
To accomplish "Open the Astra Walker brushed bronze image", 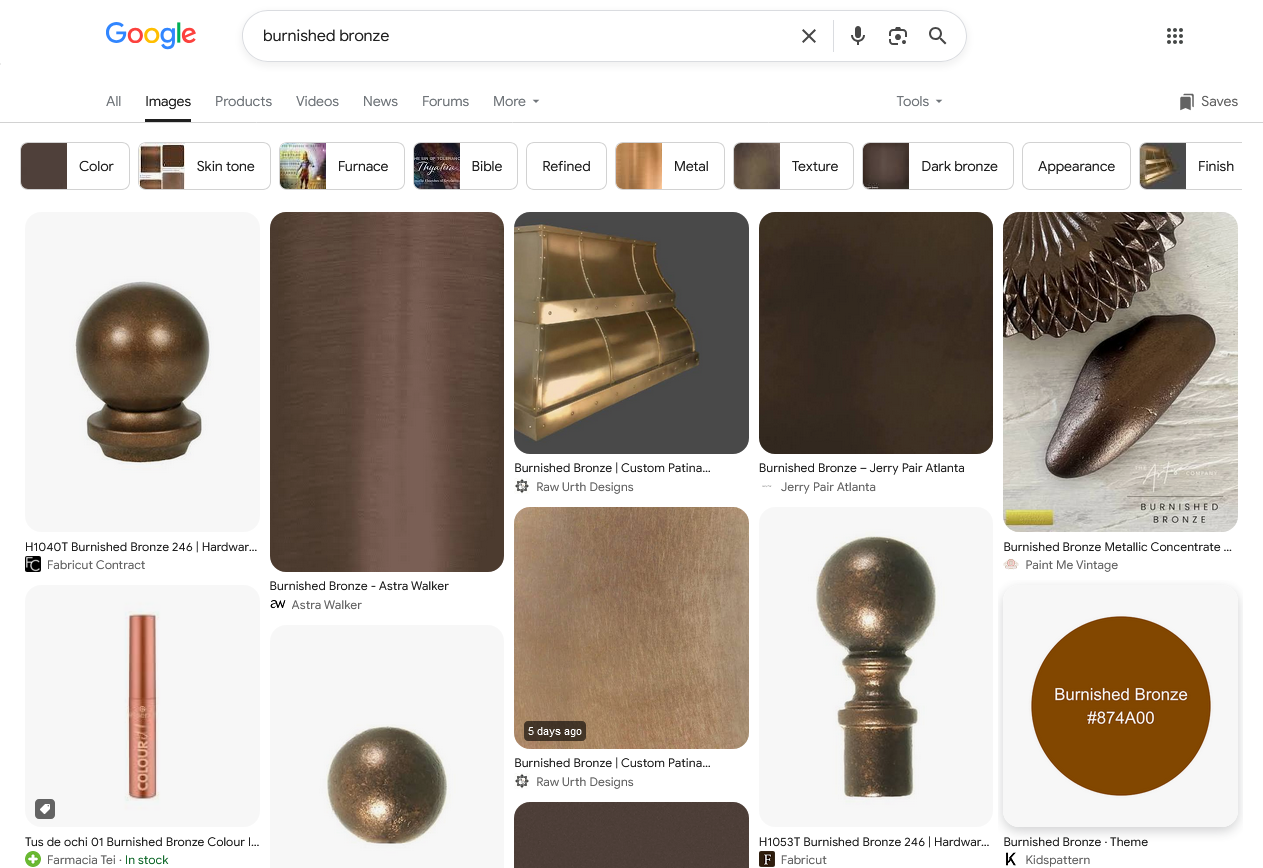I will coord(387,392).
